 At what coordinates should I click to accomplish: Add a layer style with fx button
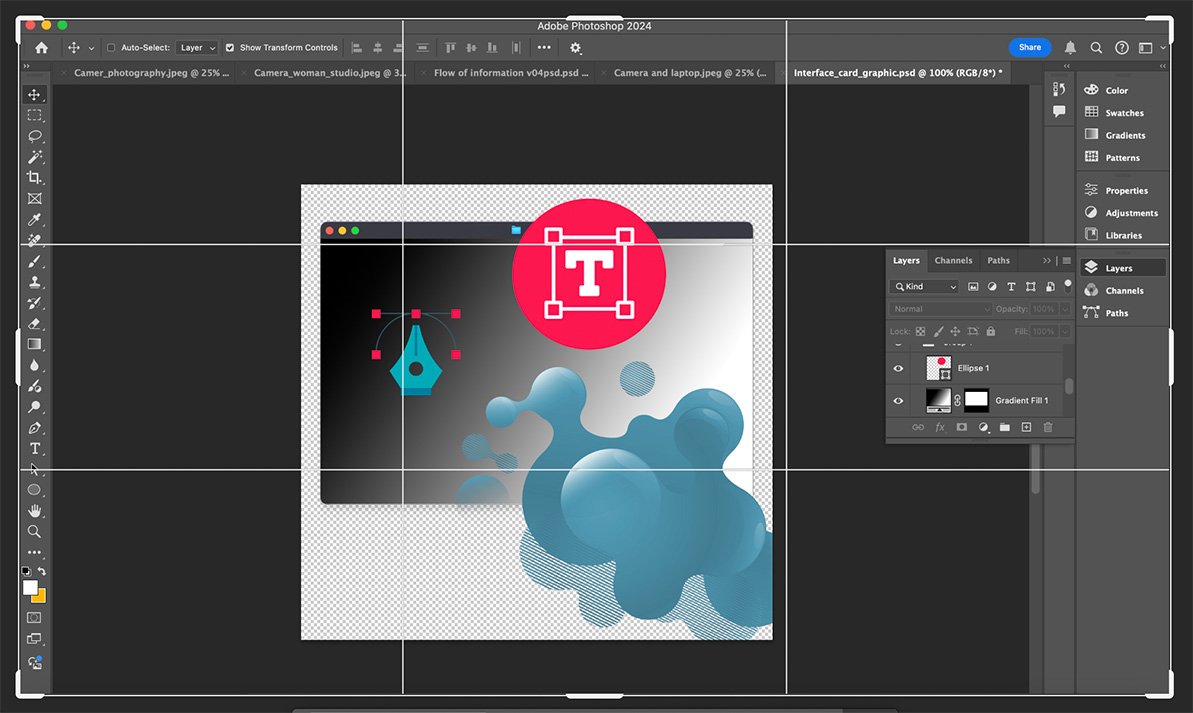point(940,428)
